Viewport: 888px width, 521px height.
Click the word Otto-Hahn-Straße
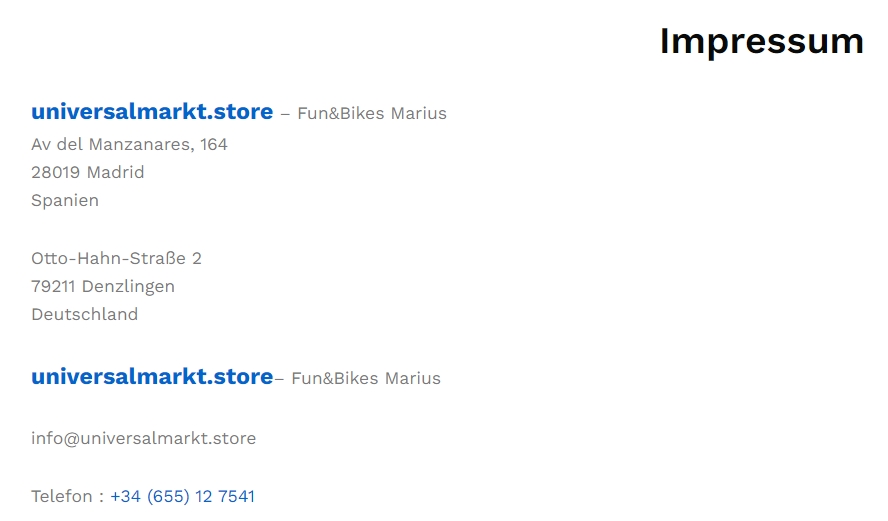(x=109, y=259)
